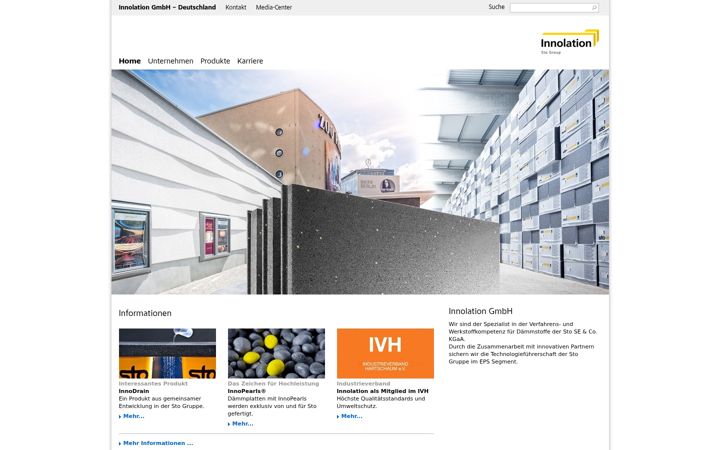Follow the Mehr link under IVH
Image resolution: width=720 pixels, height=450 pixels.
point(349,416)
